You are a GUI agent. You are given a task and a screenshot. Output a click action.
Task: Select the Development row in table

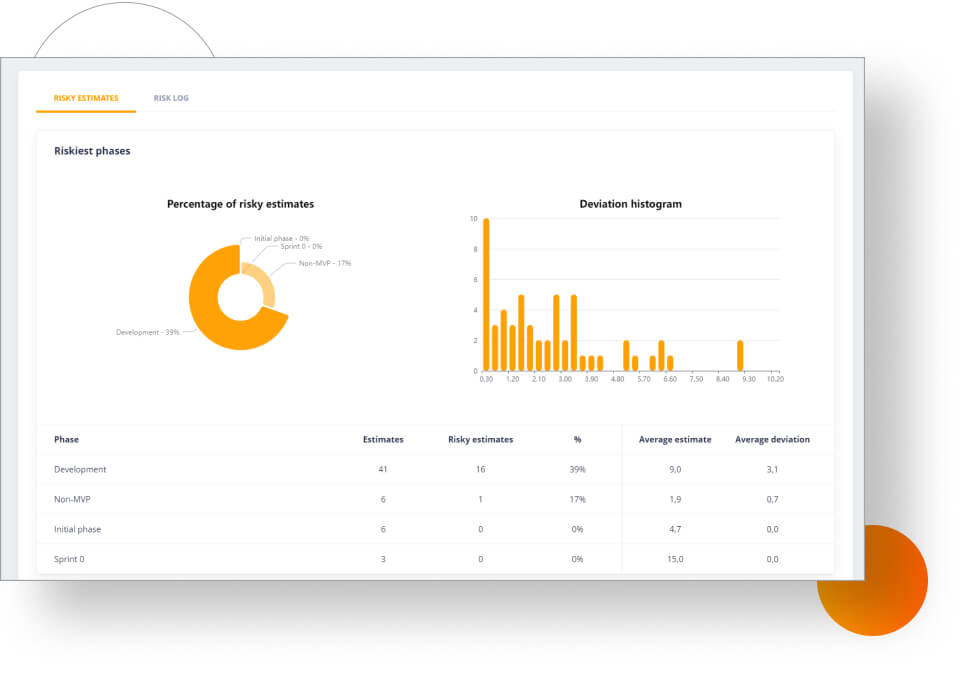pos(80,469)
